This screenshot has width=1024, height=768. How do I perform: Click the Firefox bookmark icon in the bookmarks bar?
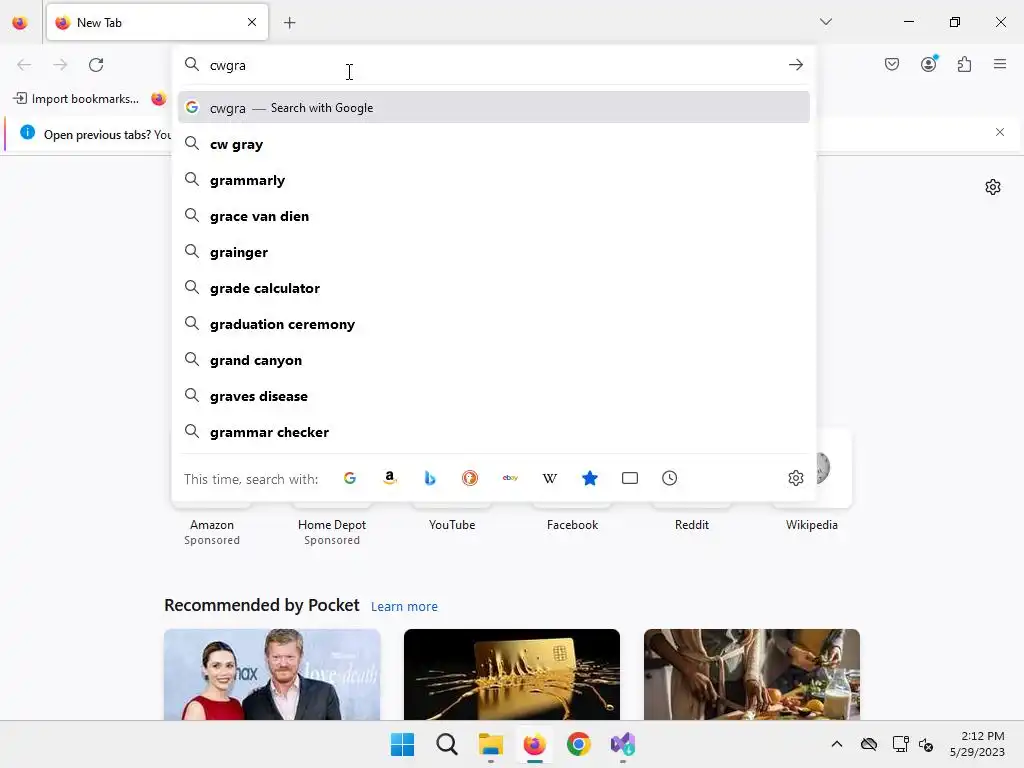(159, 99)
